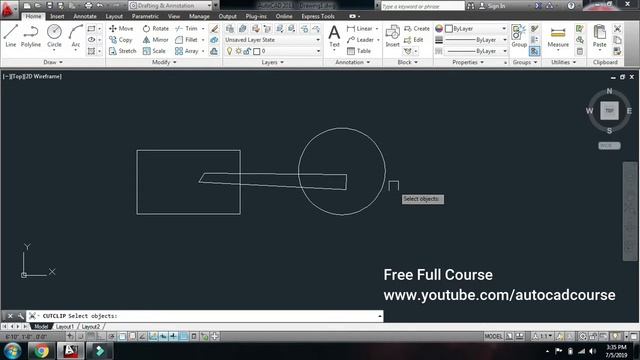Screen dimensions: 640x360
Task: Select the Polyline tool
Action: coord(31,36)
